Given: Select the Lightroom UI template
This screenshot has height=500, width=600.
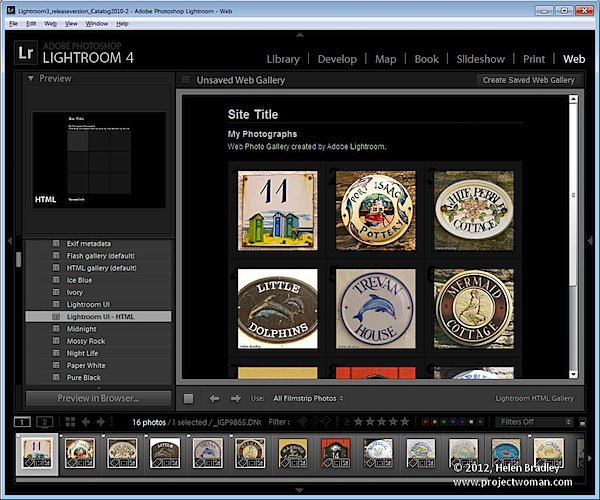Looking at the screenshot, I should pyautogui.click(x=98, y=305).
